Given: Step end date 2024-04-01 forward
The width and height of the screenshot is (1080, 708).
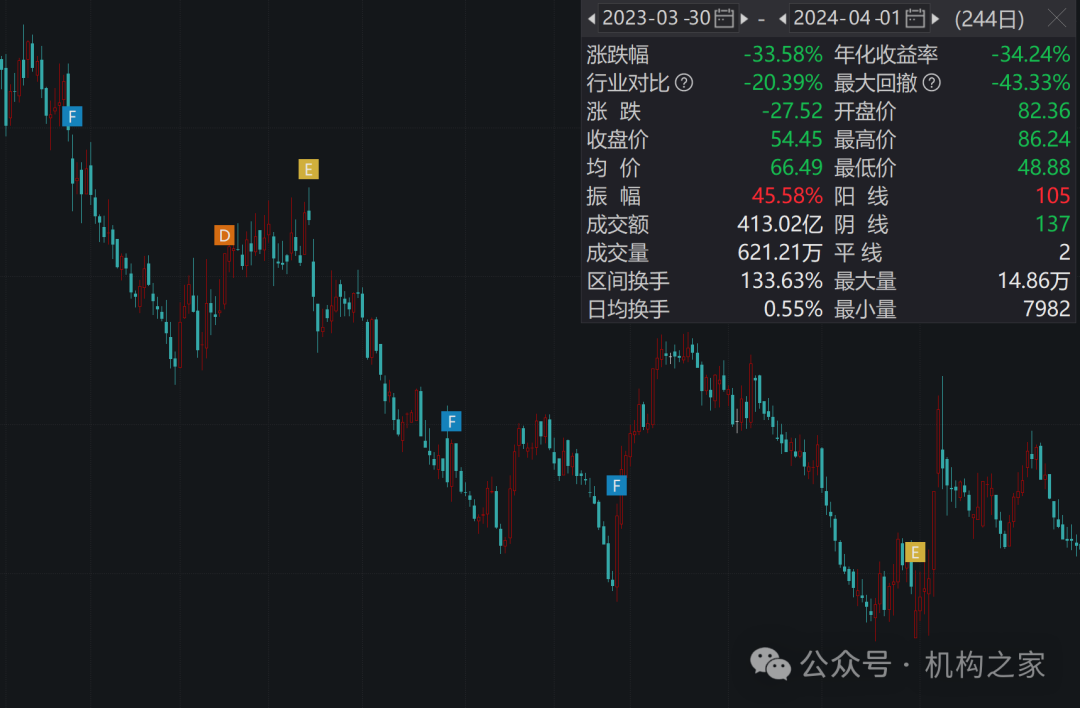Looking at the screenshot, I should pyautogui.click(x=935, y=19).
